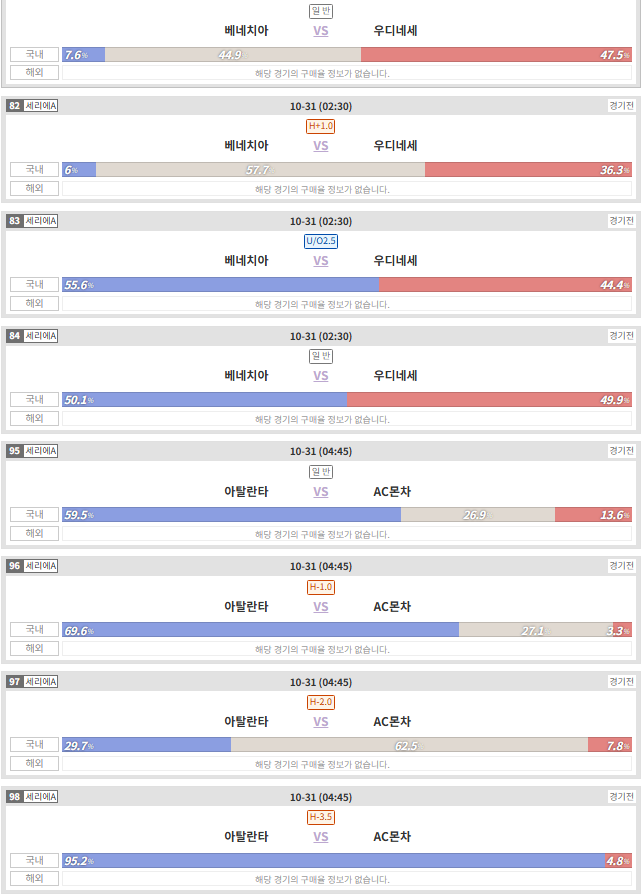
Task: Select the 국내 tab in match 82
Action: point(34,169)
